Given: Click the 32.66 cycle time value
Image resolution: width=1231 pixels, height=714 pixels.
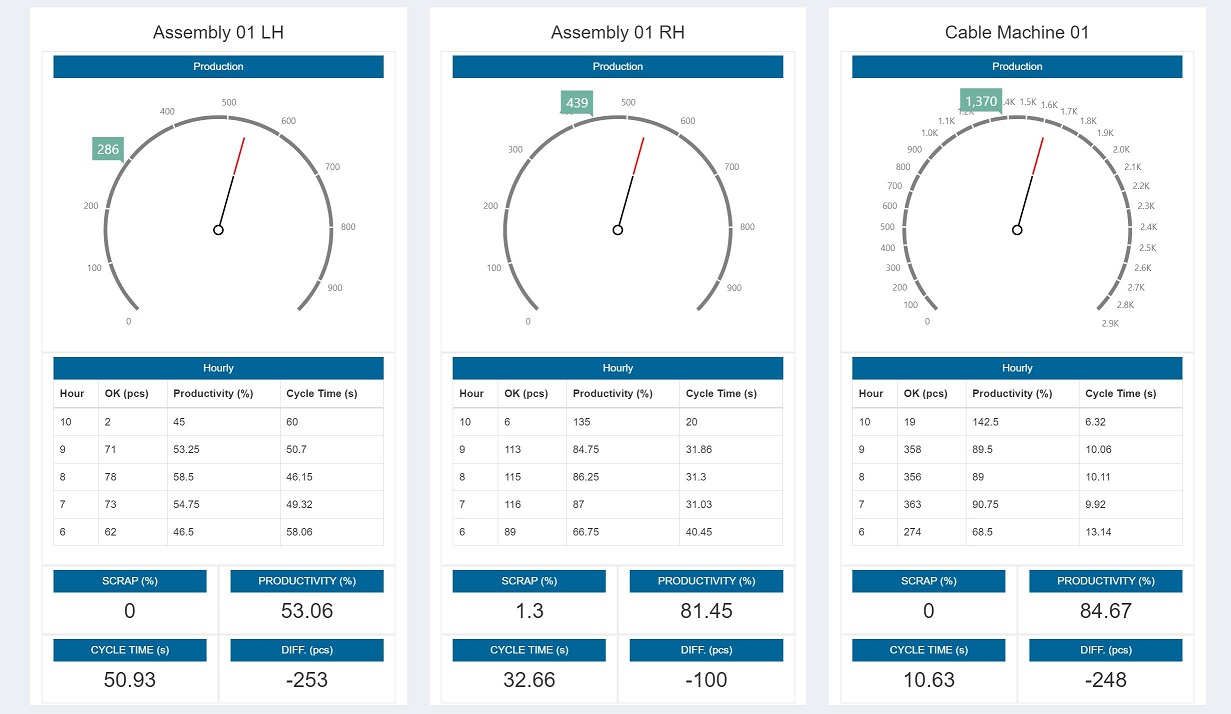Looking at the screenshot, I should pos(529,680).
